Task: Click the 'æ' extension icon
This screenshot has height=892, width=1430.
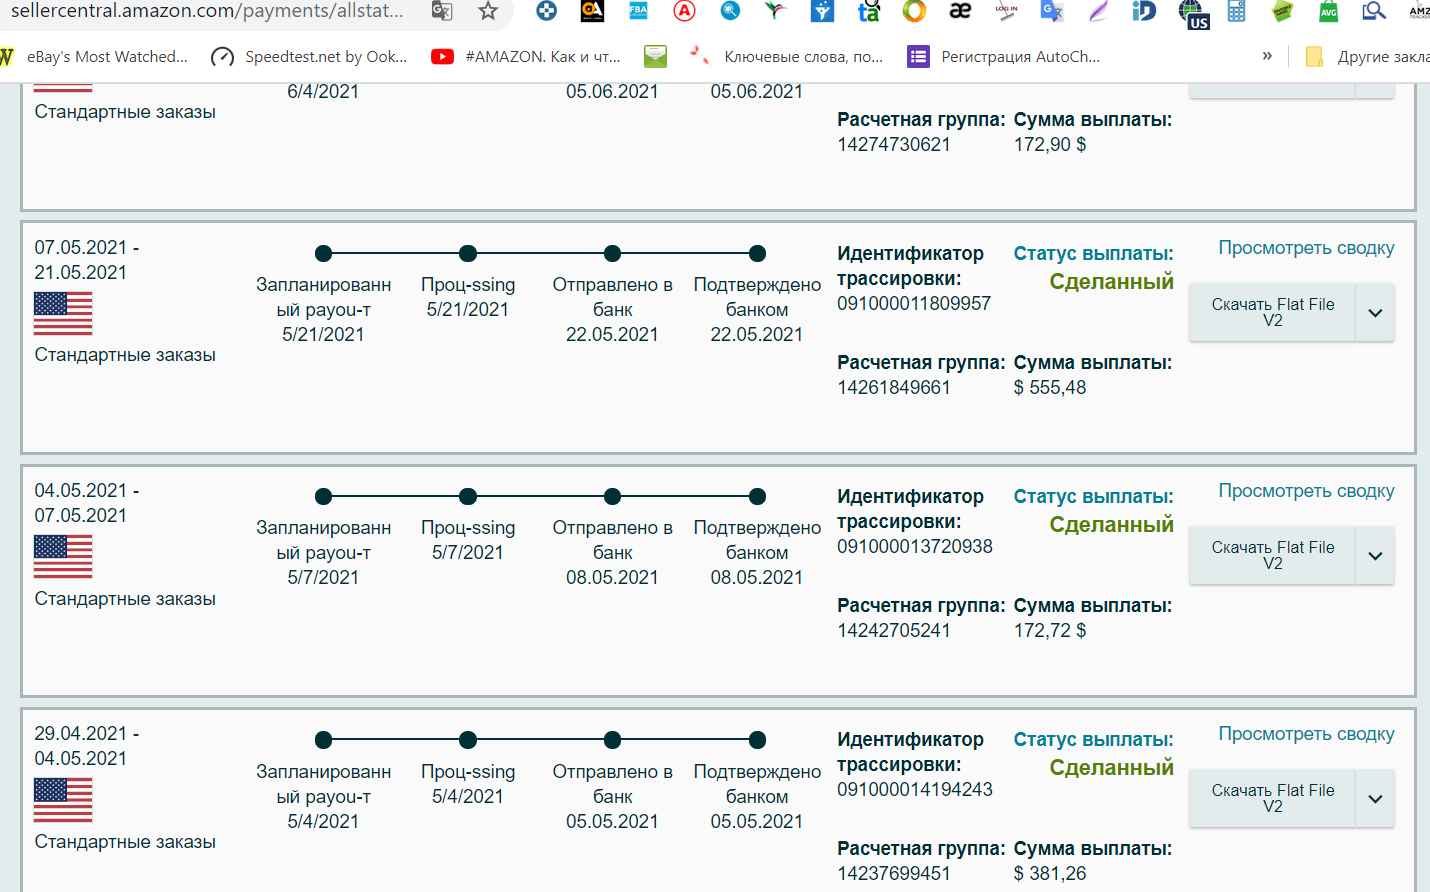Action: point(960,11)
